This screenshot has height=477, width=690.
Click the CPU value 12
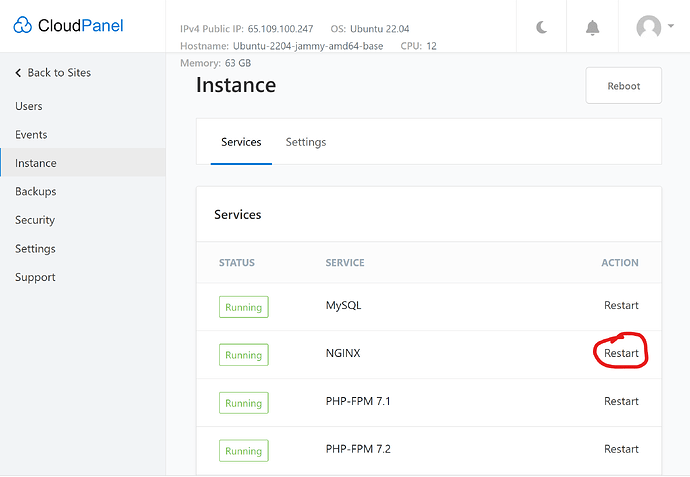pos(431,46)
